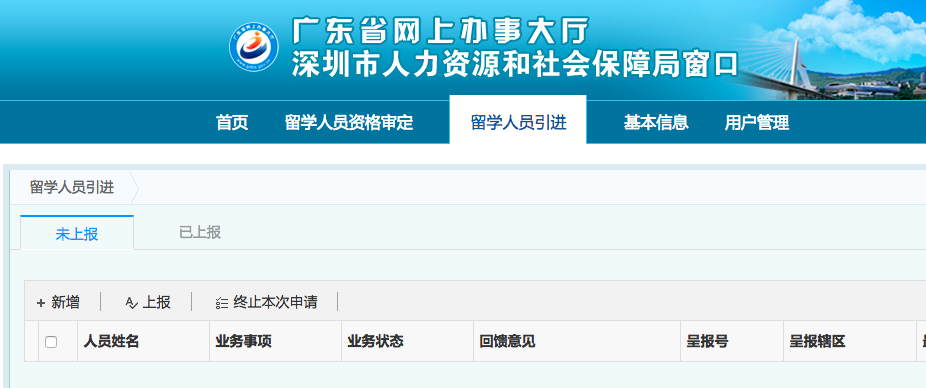Click the 回馈意见 column header

pos(507,341)
